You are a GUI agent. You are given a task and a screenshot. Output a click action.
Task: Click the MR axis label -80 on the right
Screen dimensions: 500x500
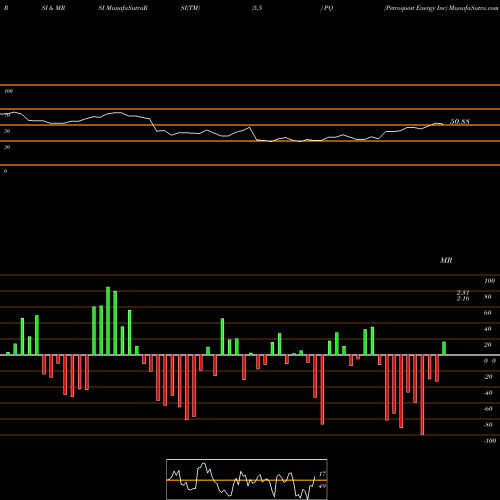488,425
